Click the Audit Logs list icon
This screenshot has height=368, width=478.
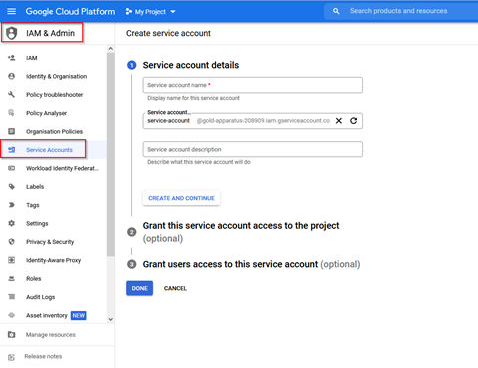point(12,297)
